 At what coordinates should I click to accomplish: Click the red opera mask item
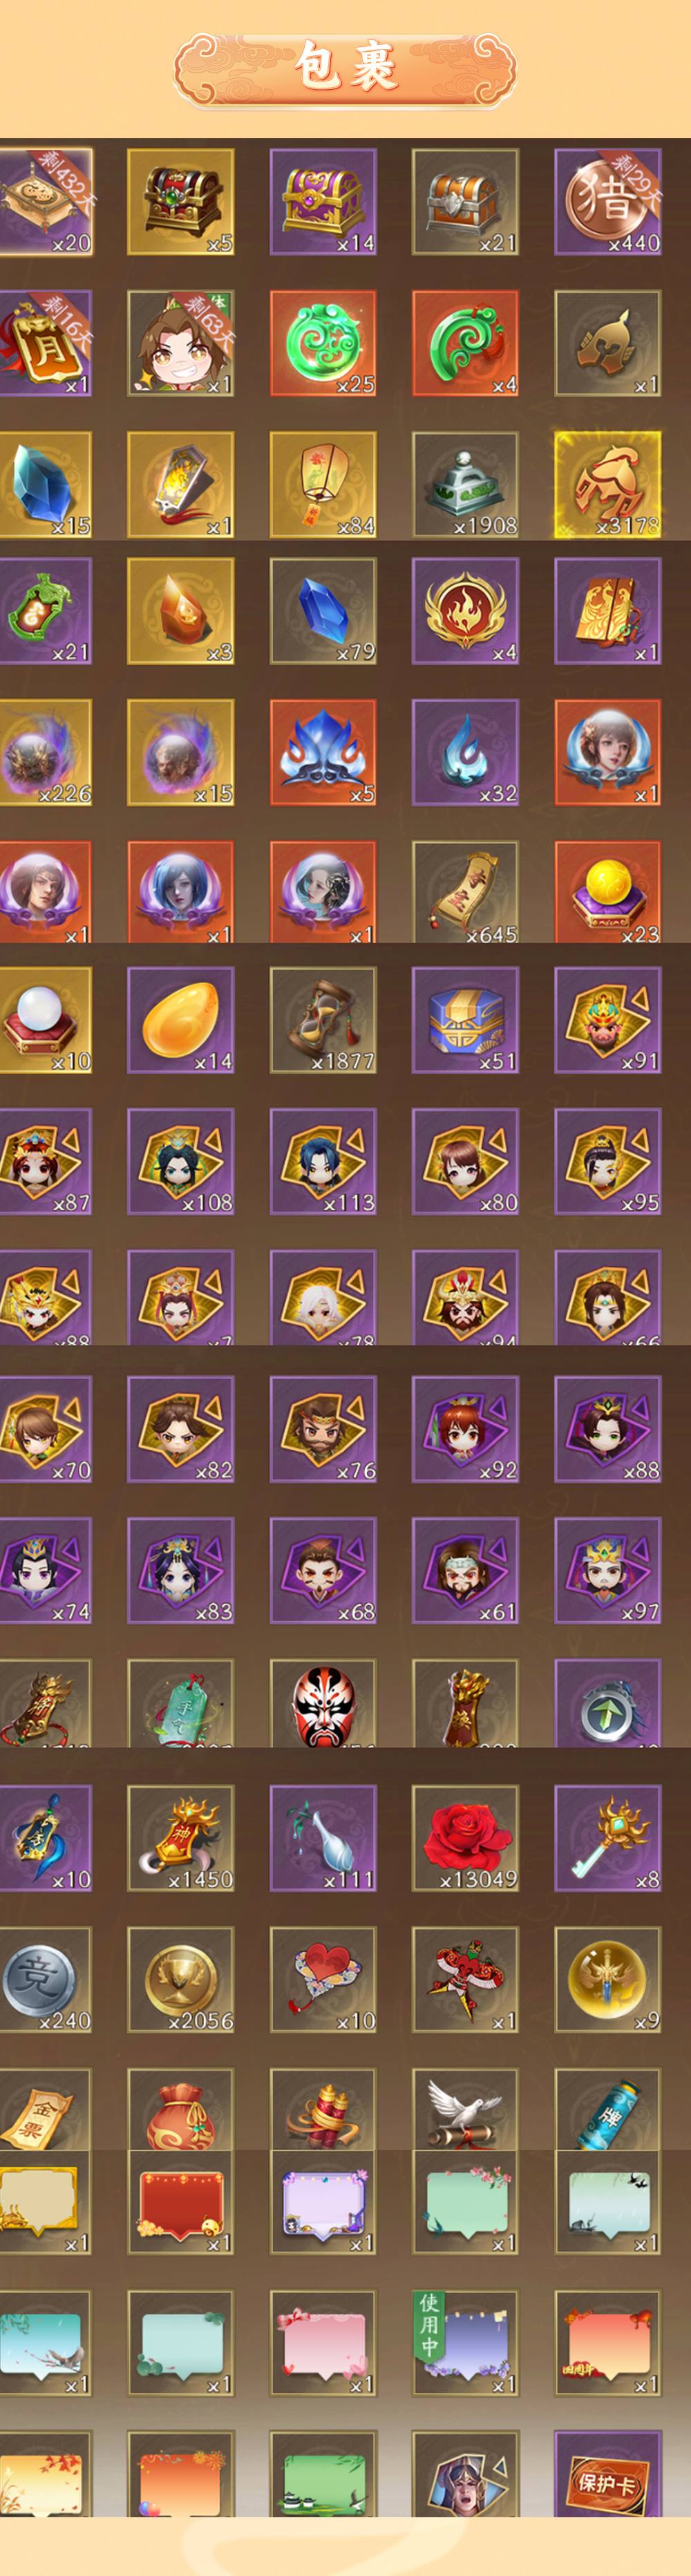[x=323, y=1703]
